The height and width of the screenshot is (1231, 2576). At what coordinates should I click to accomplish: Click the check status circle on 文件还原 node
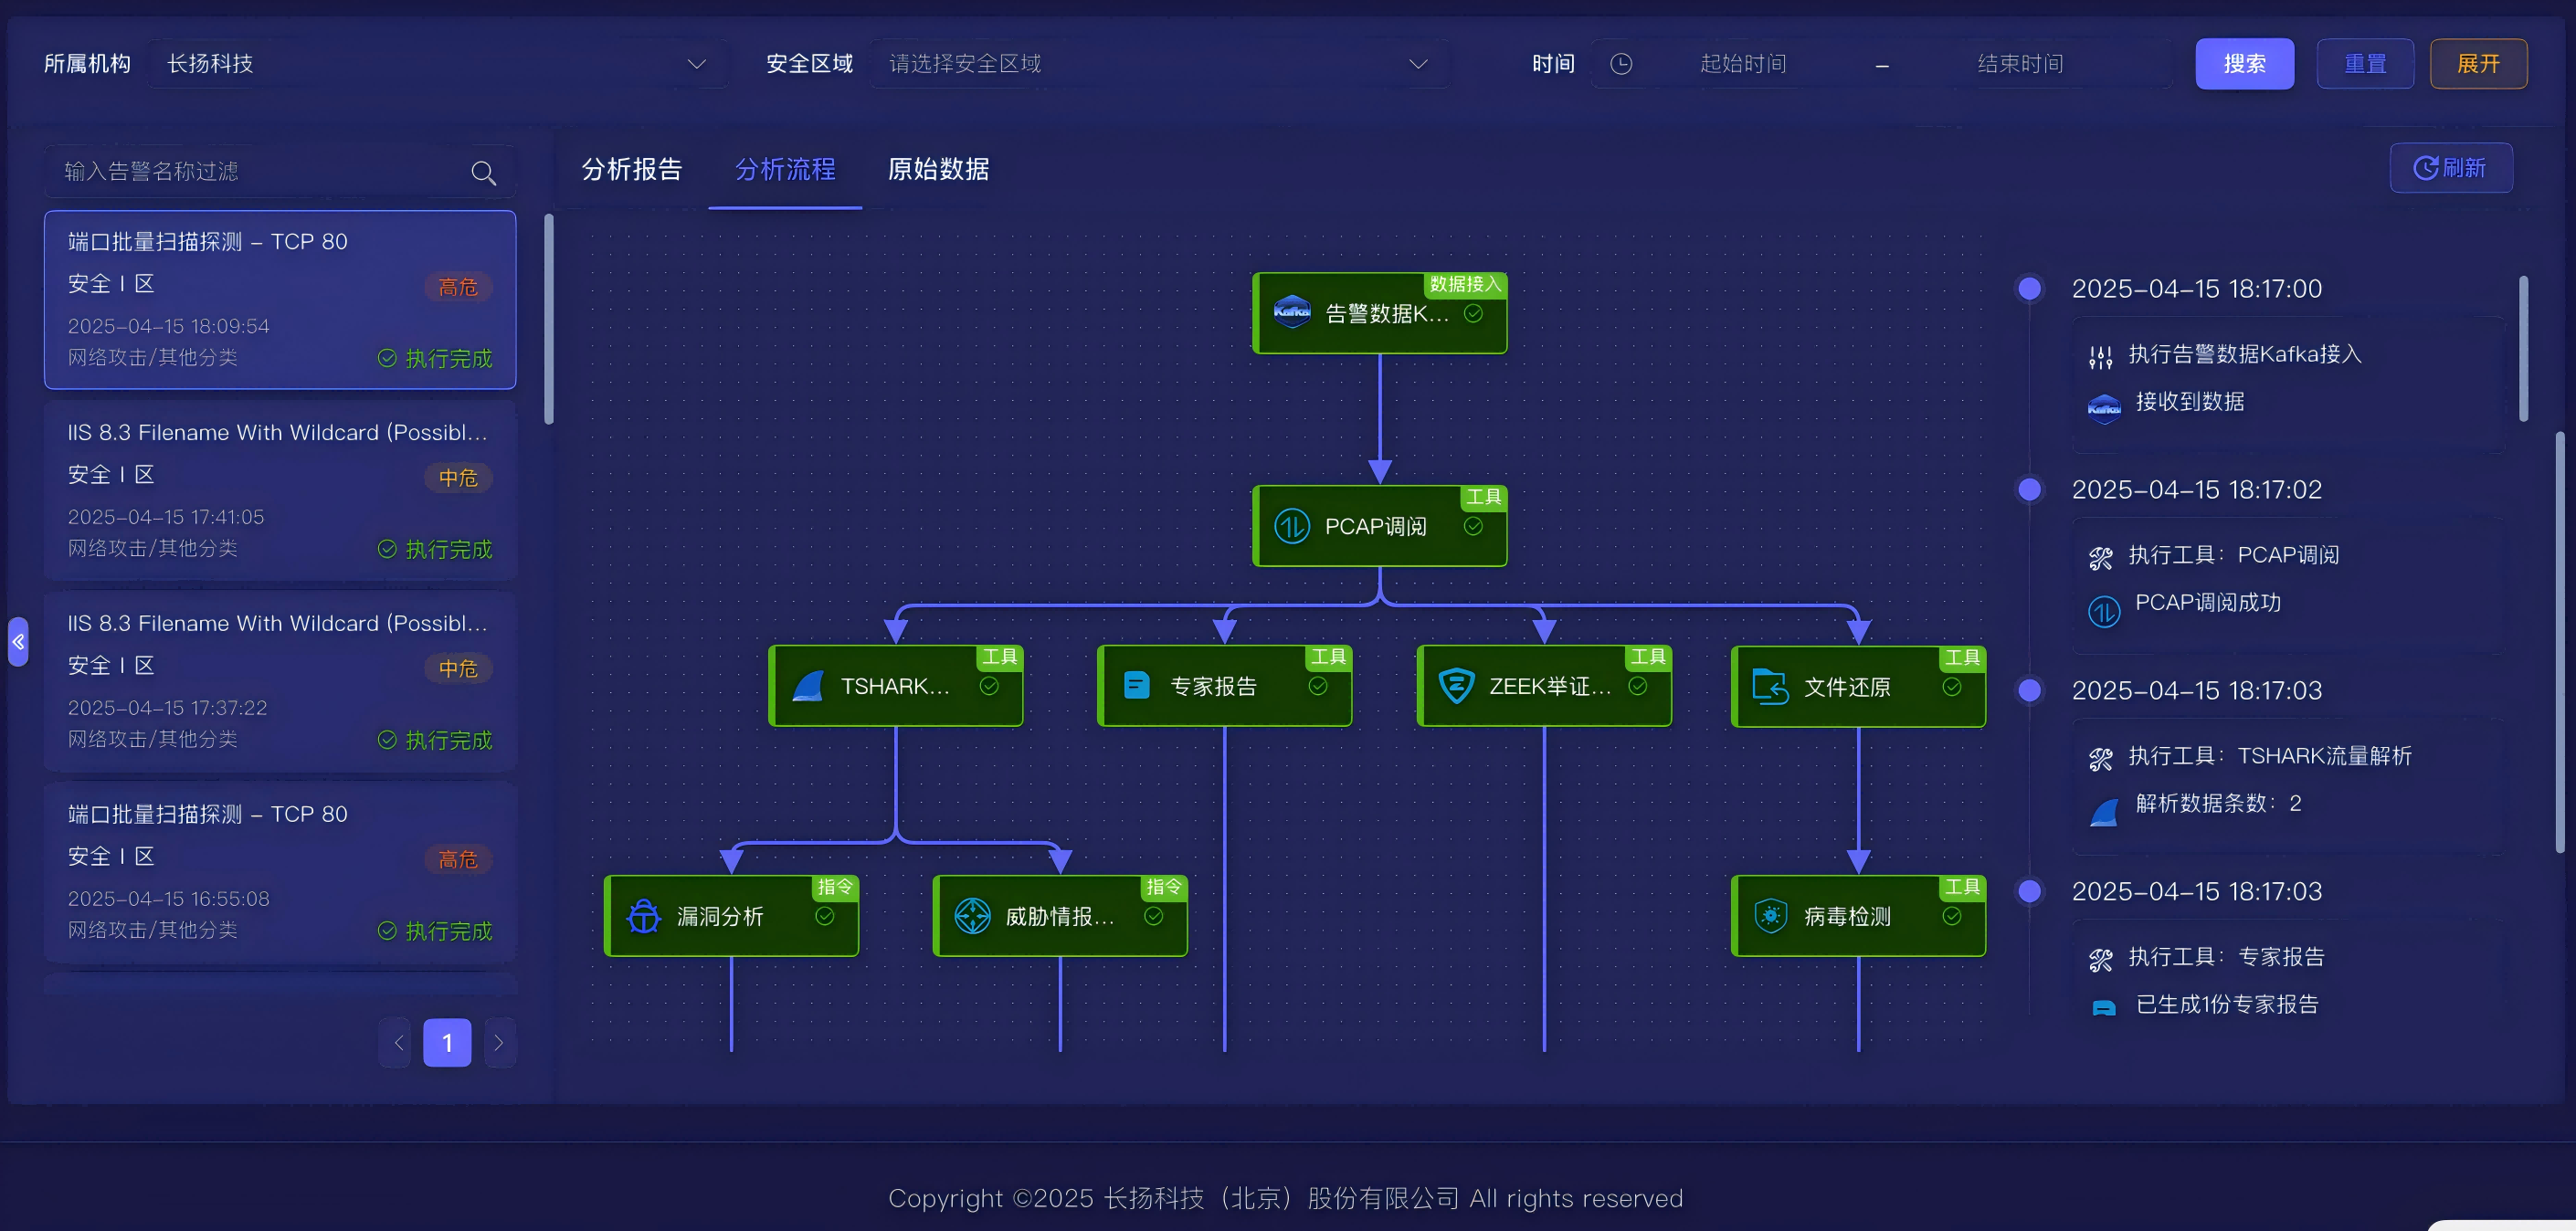coord(1951,687)
